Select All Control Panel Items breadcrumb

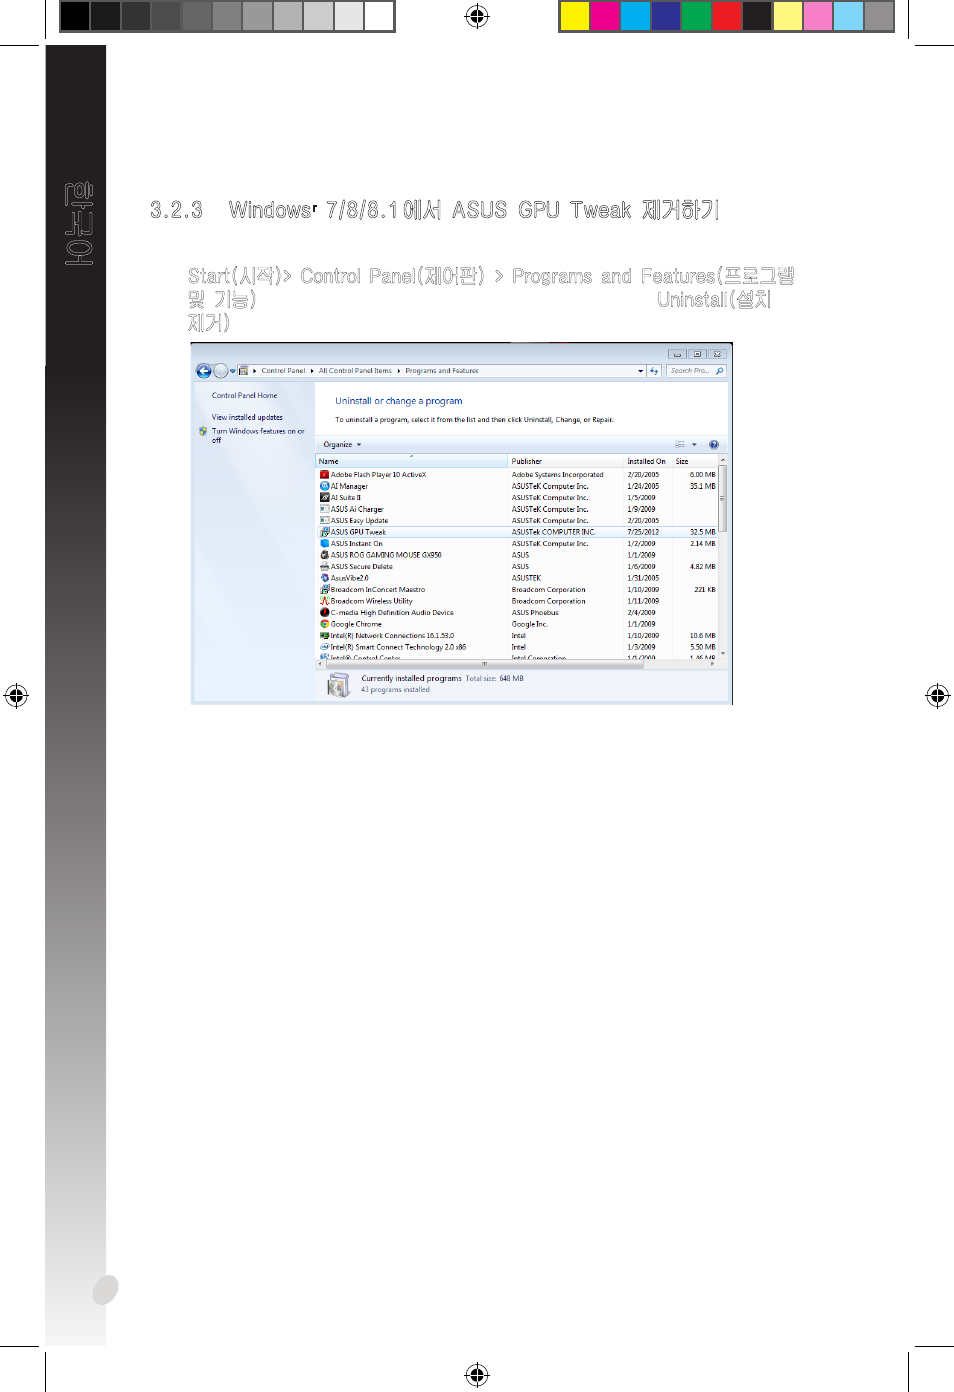point(355,371)
